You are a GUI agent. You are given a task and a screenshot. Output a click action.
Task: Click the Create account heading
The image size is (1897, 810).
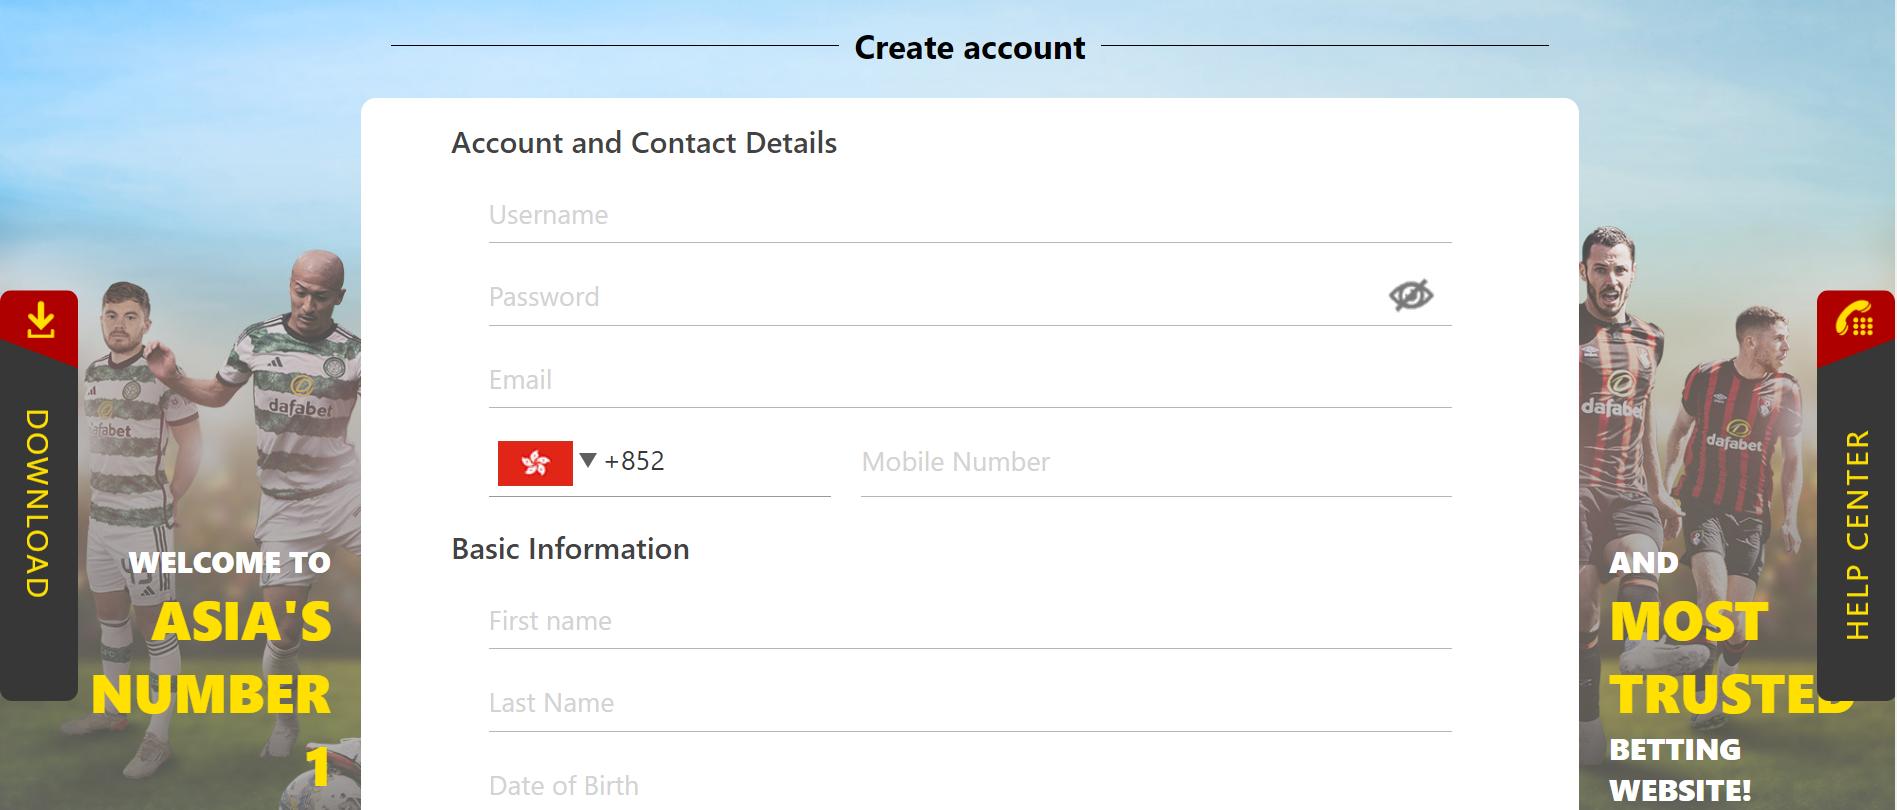(x=969, y=48)
